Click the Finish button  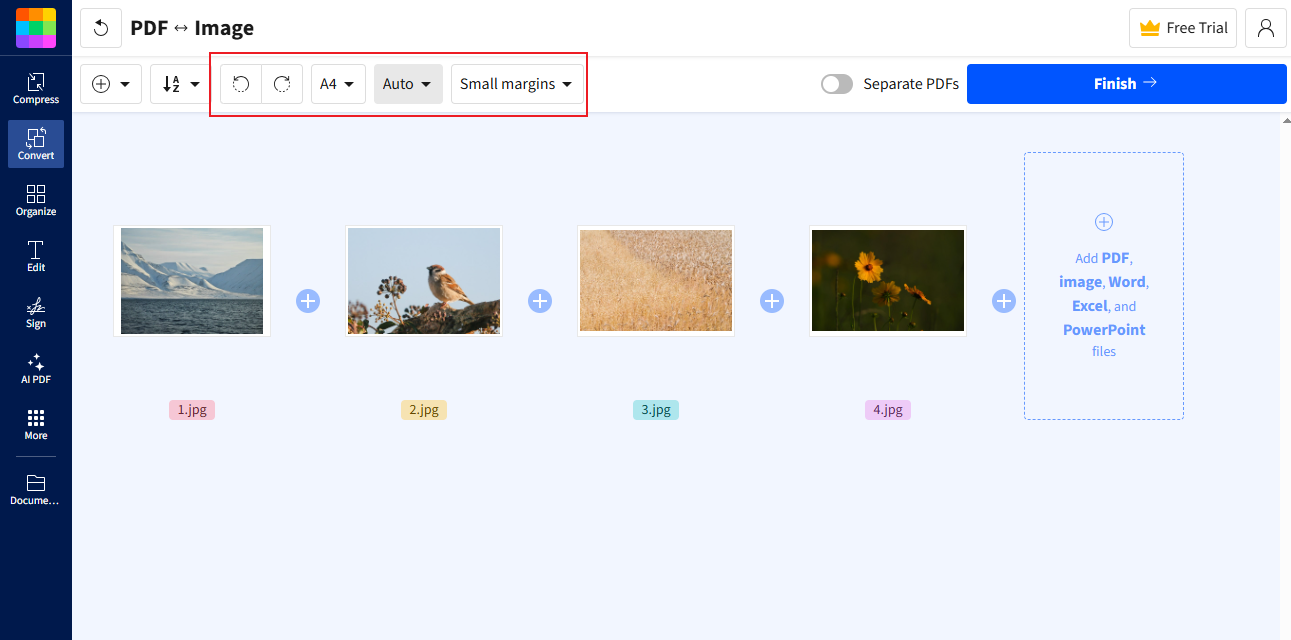tap(1126, 83)
